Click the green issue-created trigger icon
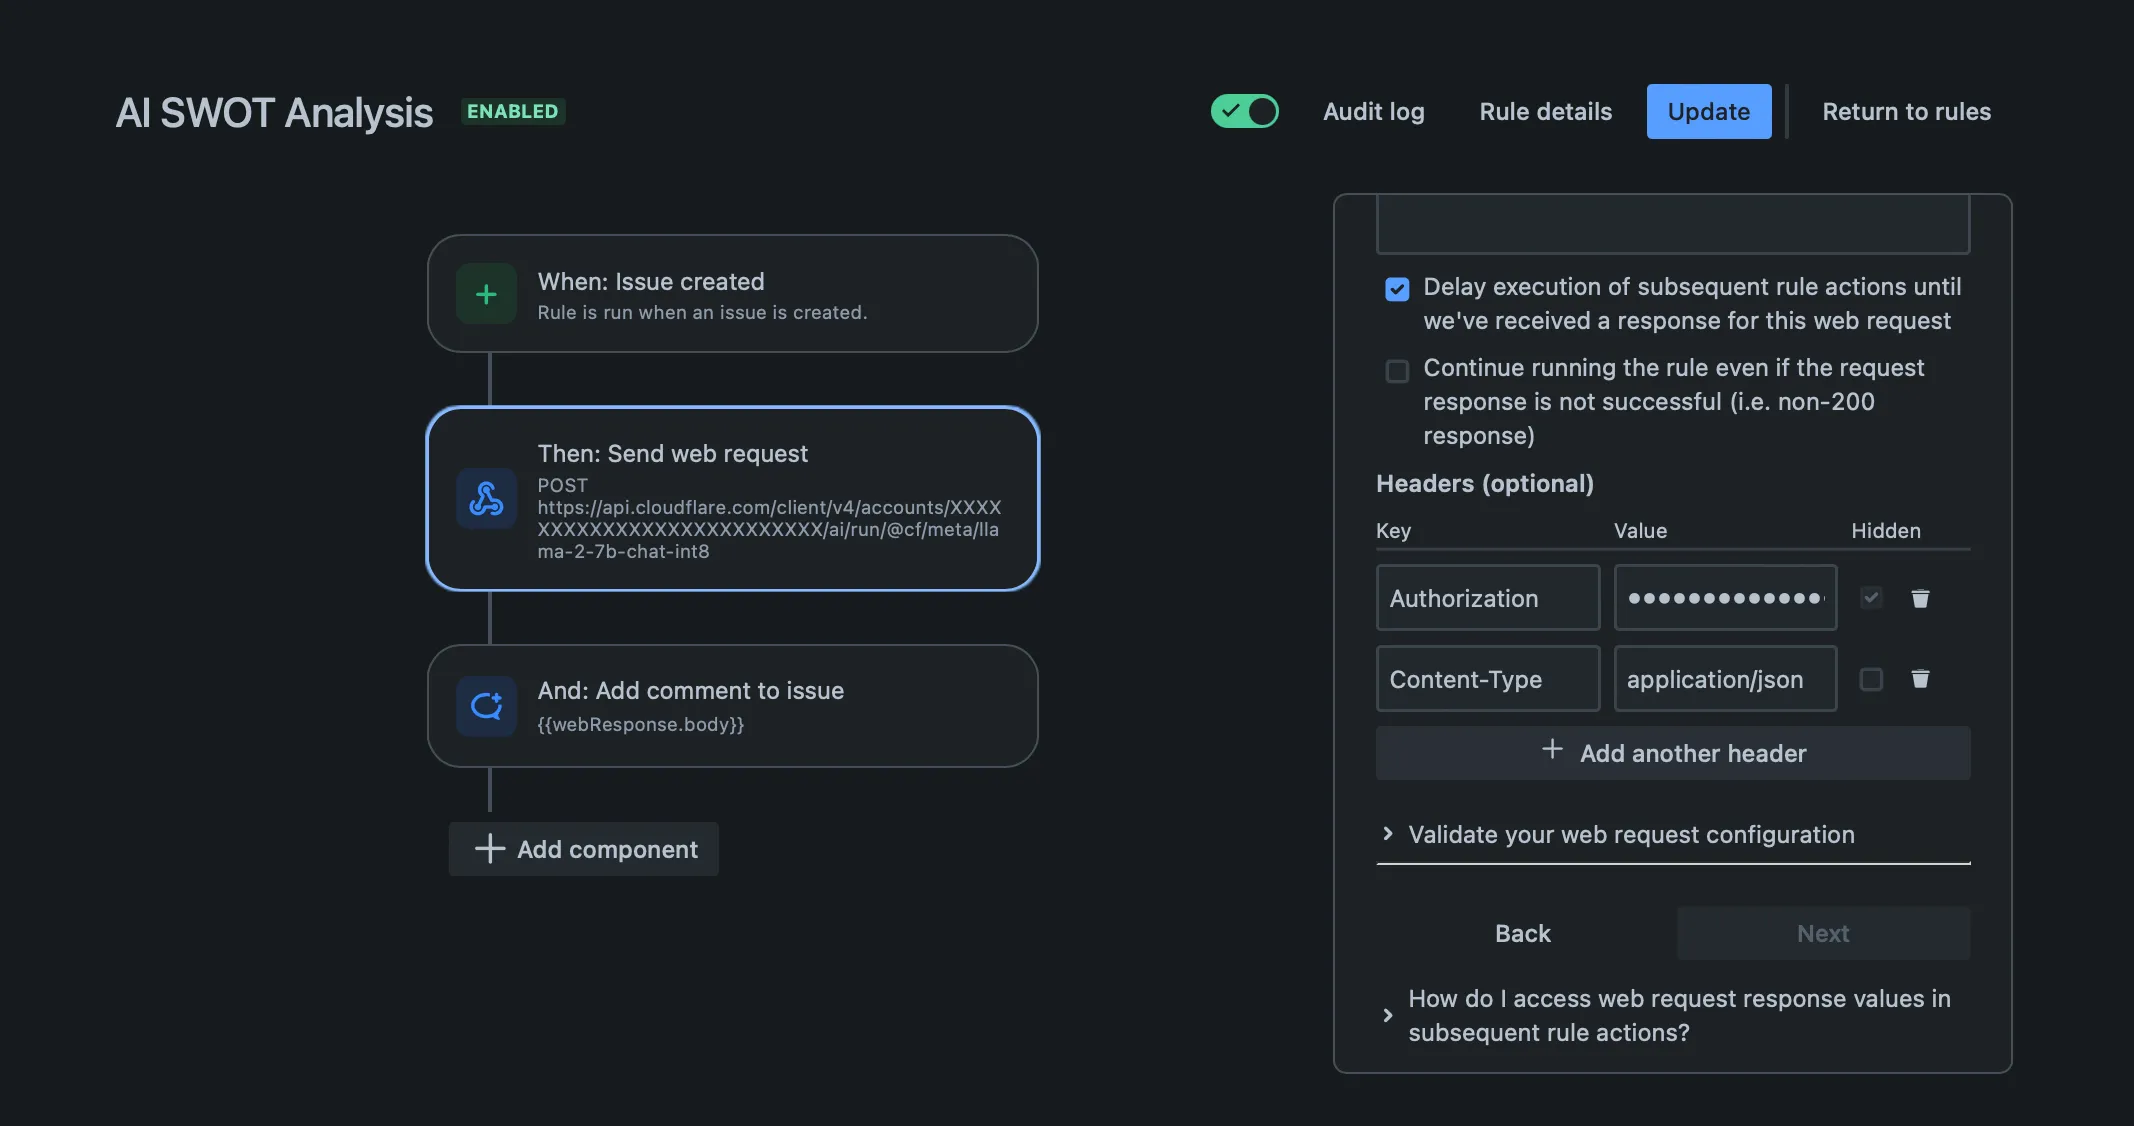2134x1126 pixels. pos(486,293)
